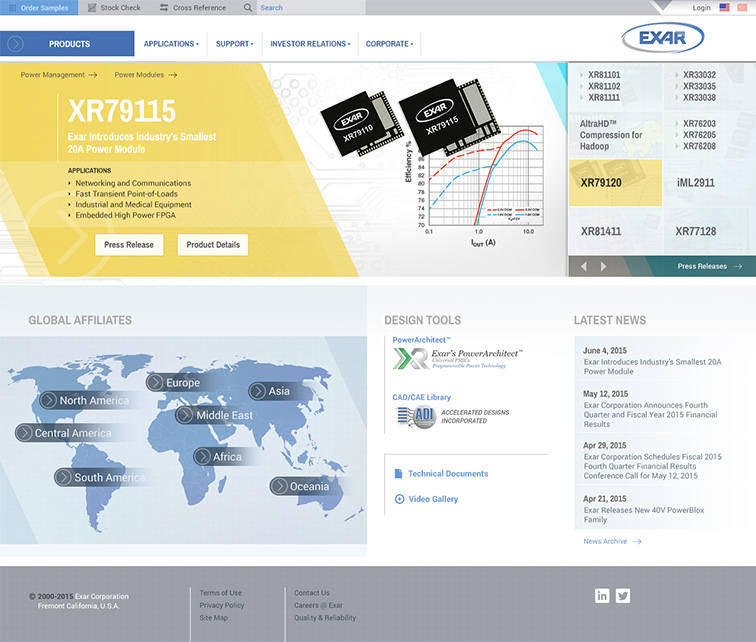Open Exar's Twitter page via footer icon

point(623,596)
